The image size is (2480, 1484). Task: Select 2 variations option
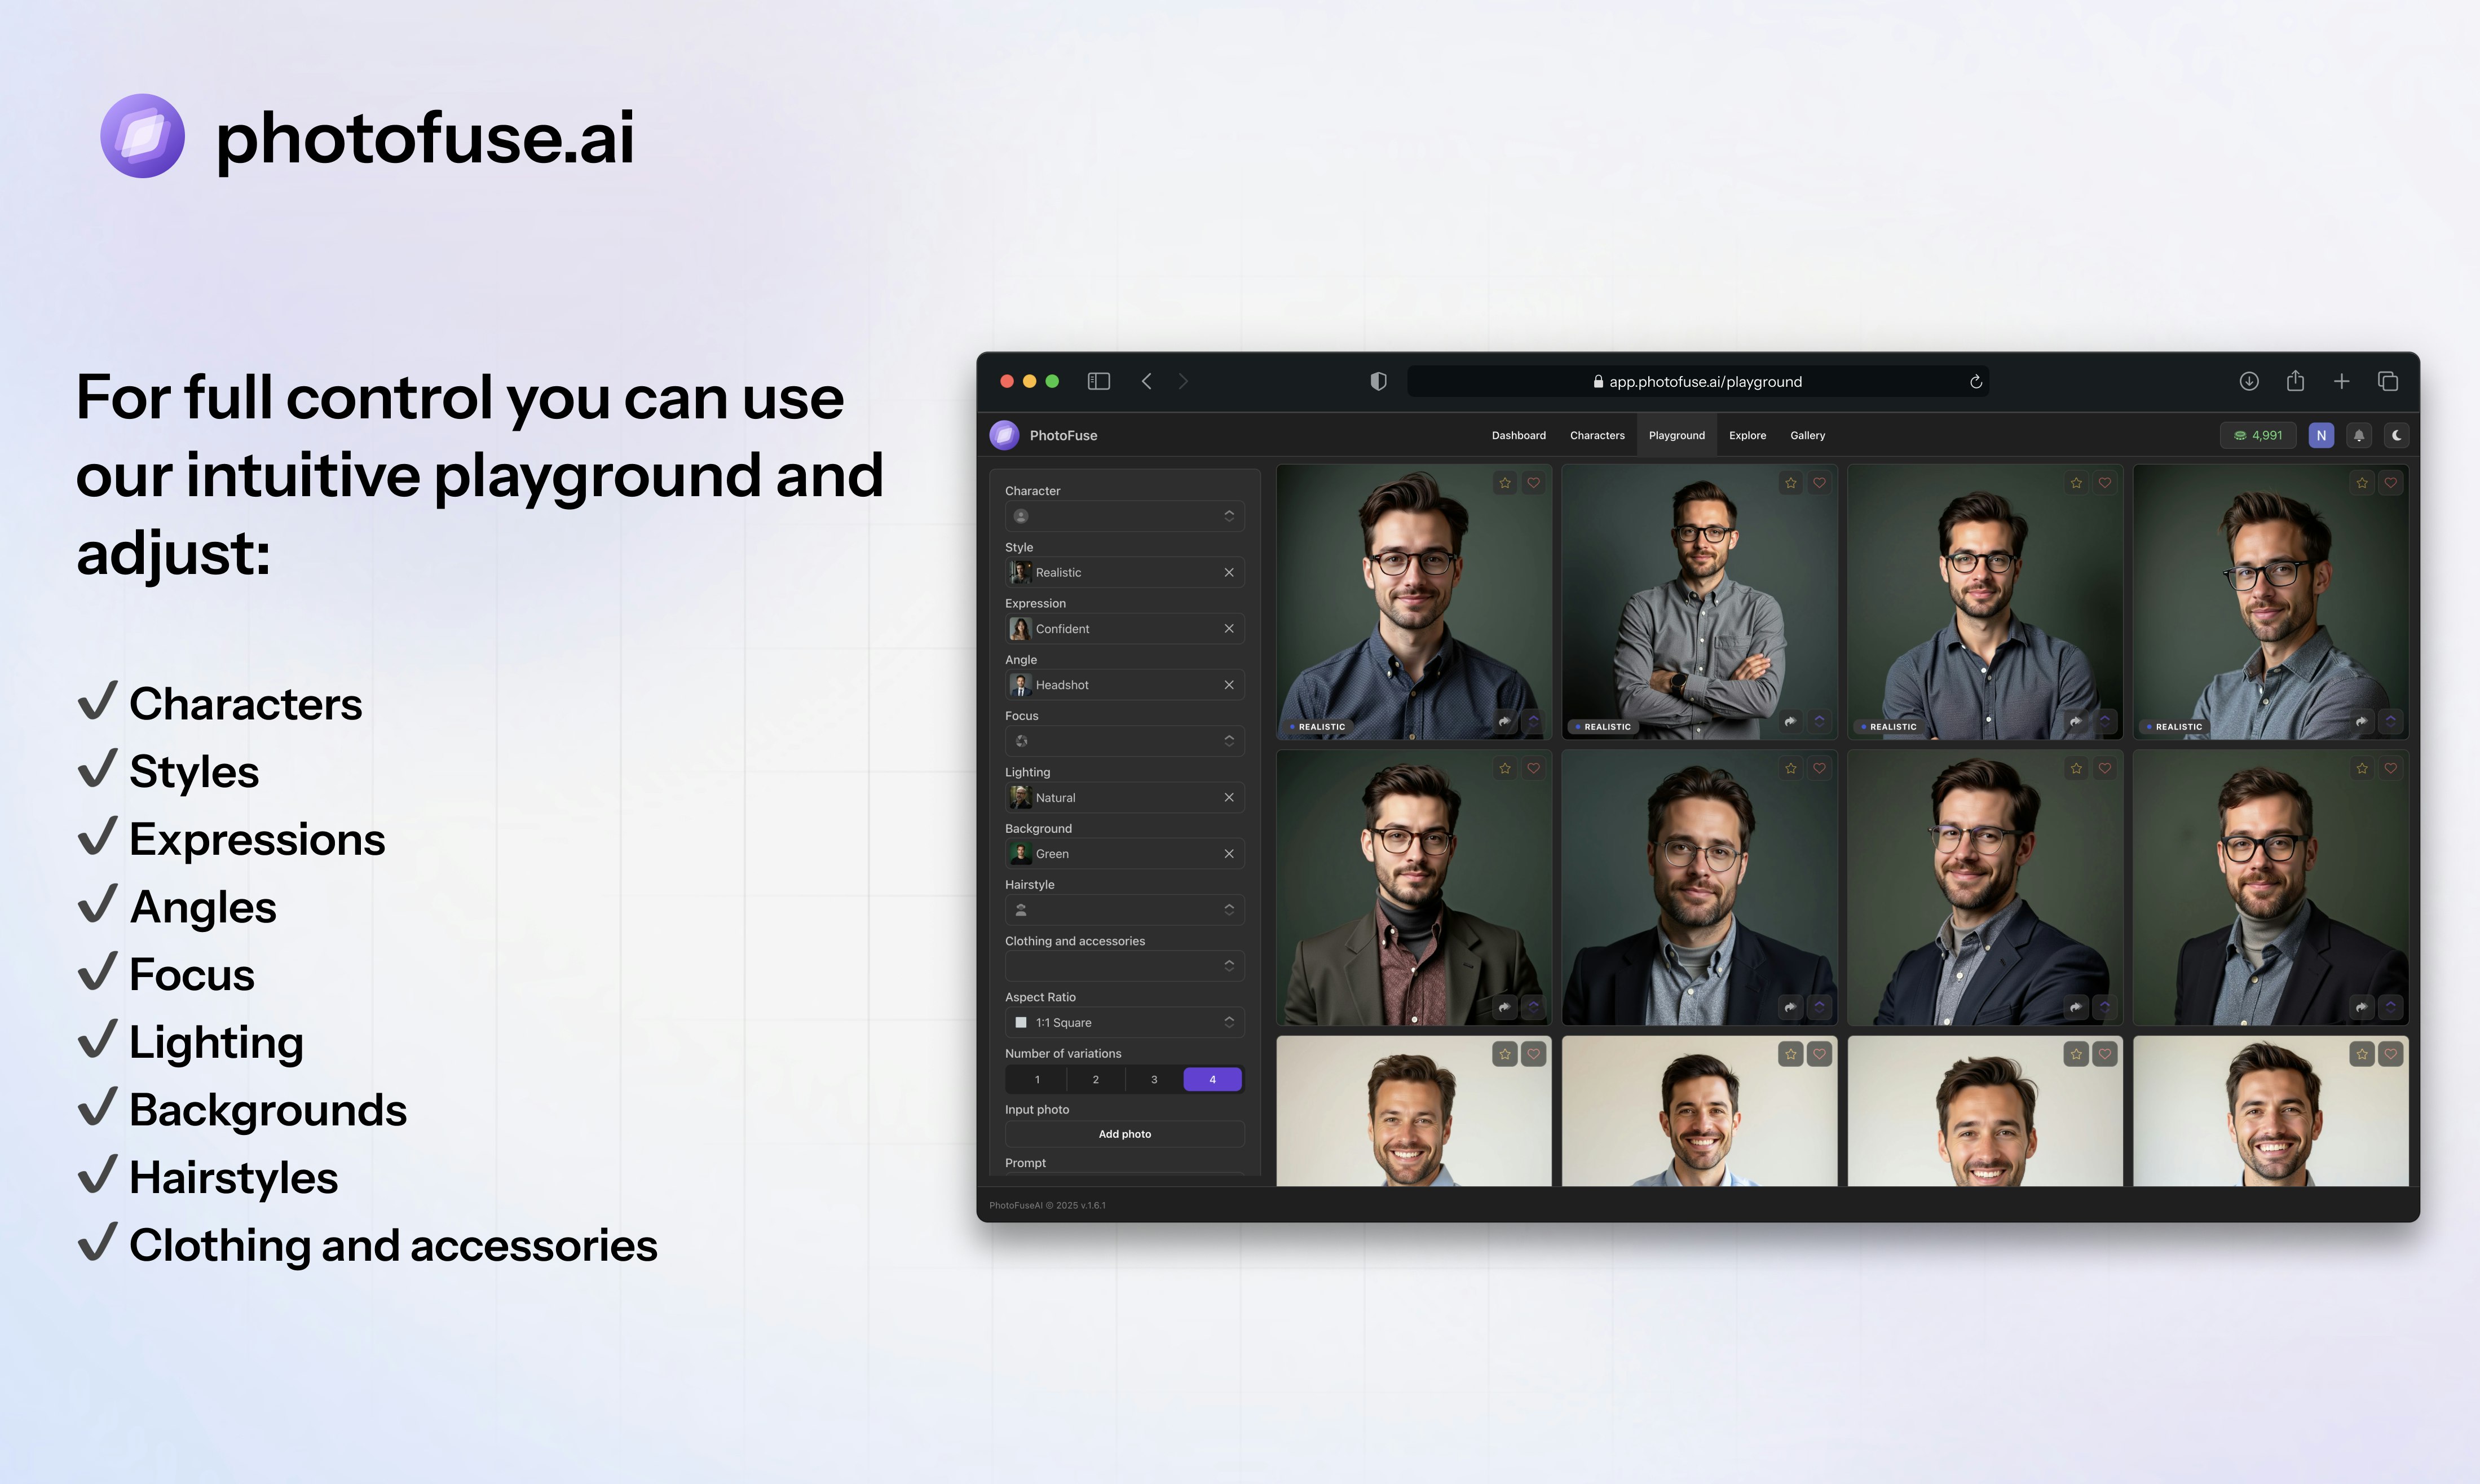pos(1095,1079)
